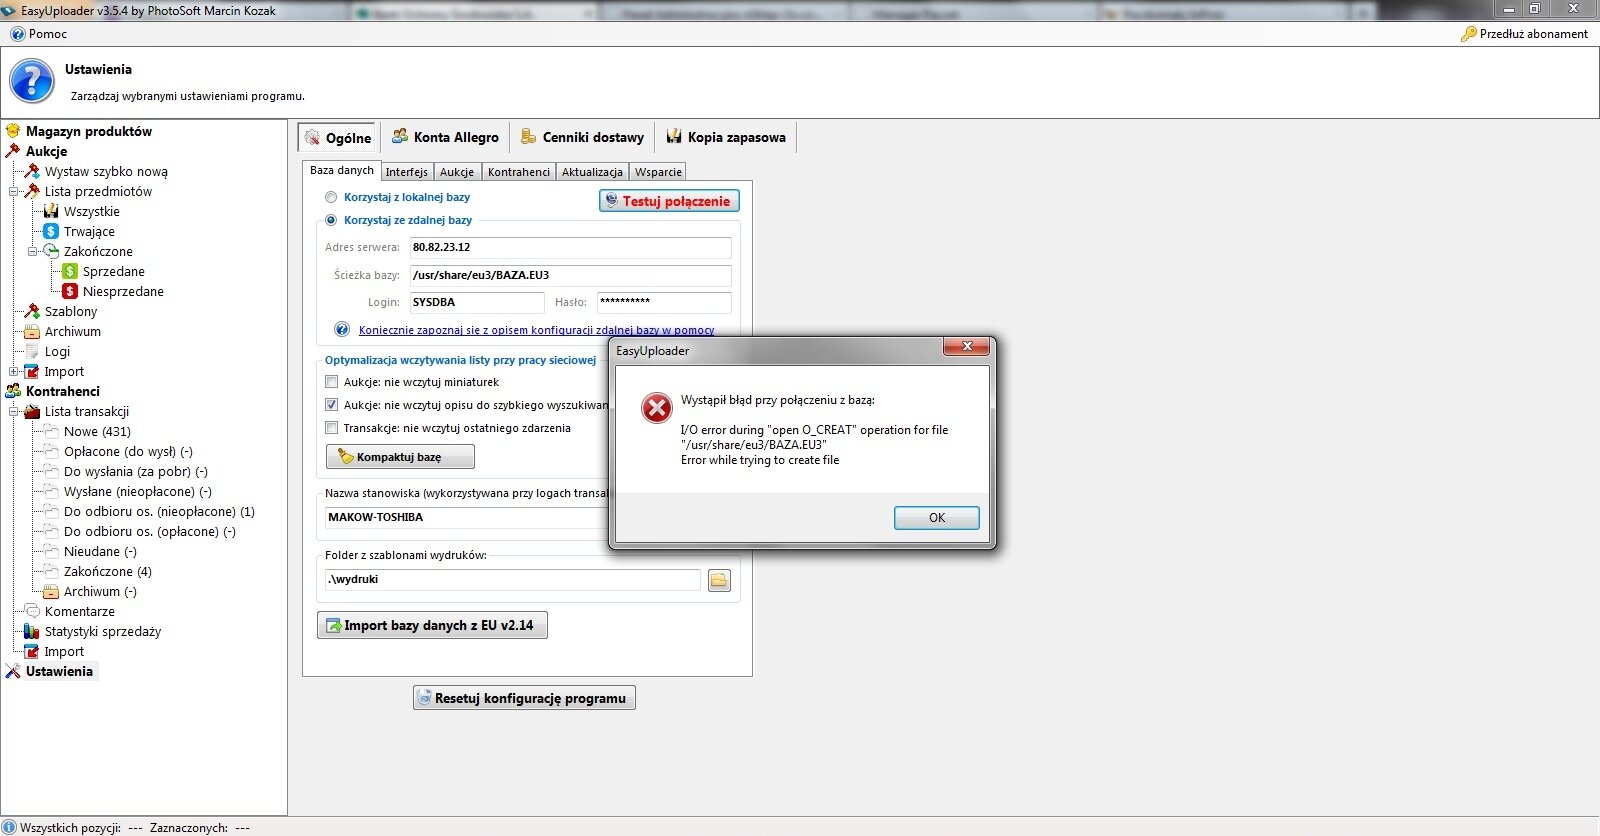This screenshot has height=836, width=1600.
Task: Click the Archiwum box icon under Aukcje
Action: click(32, 331)
